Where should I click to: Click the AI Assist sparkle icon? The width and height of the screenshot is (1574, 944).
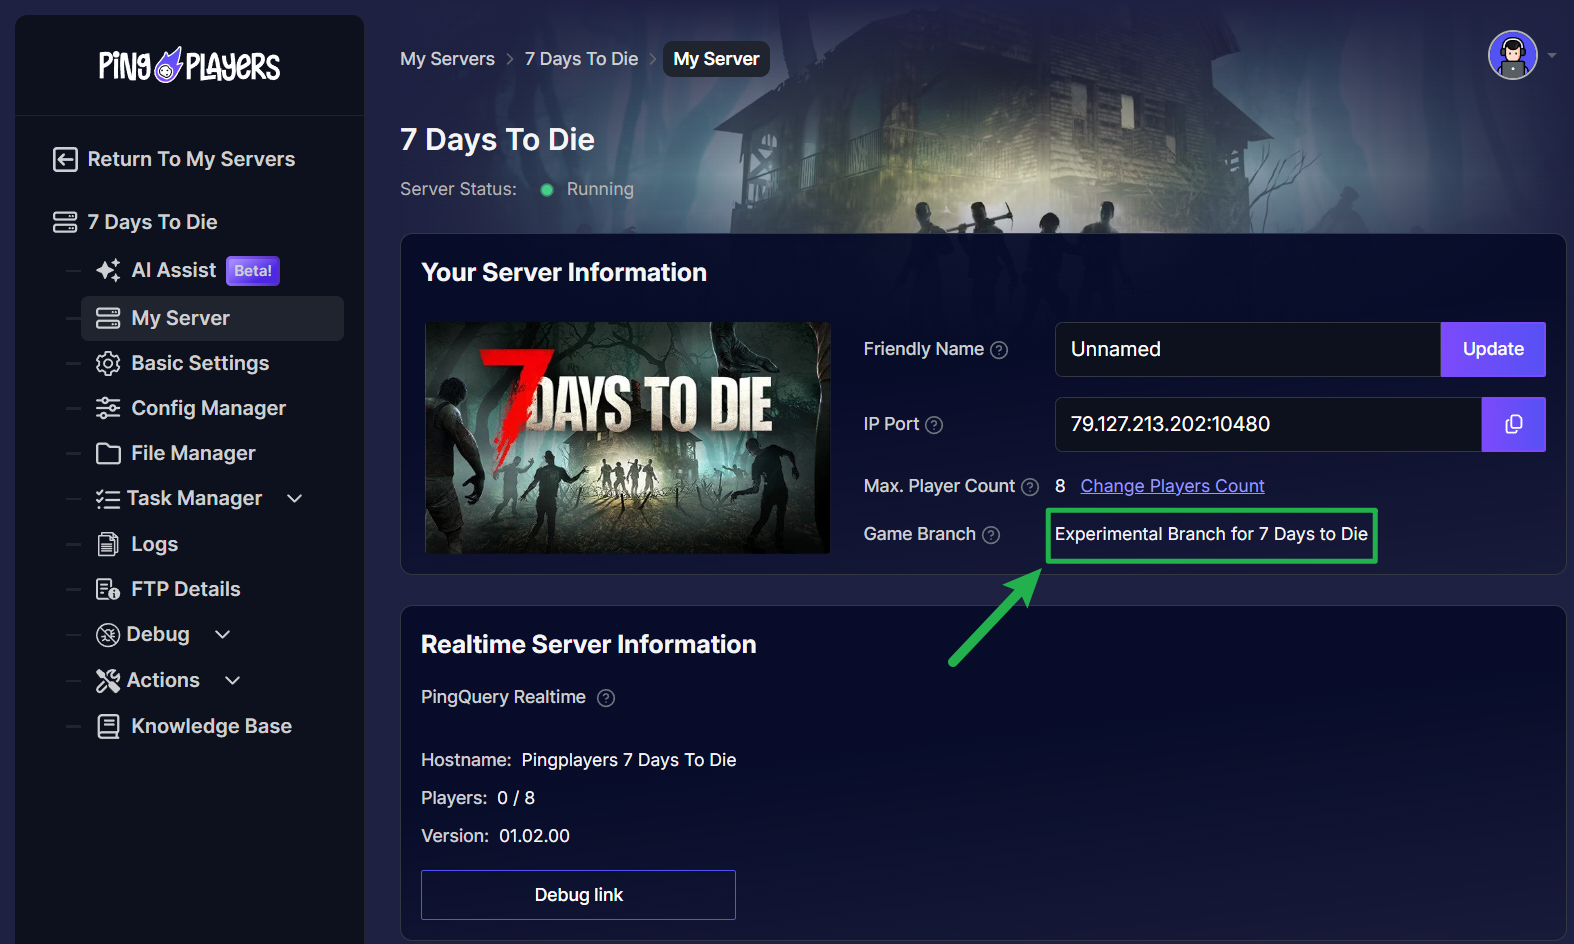(108, 270)
